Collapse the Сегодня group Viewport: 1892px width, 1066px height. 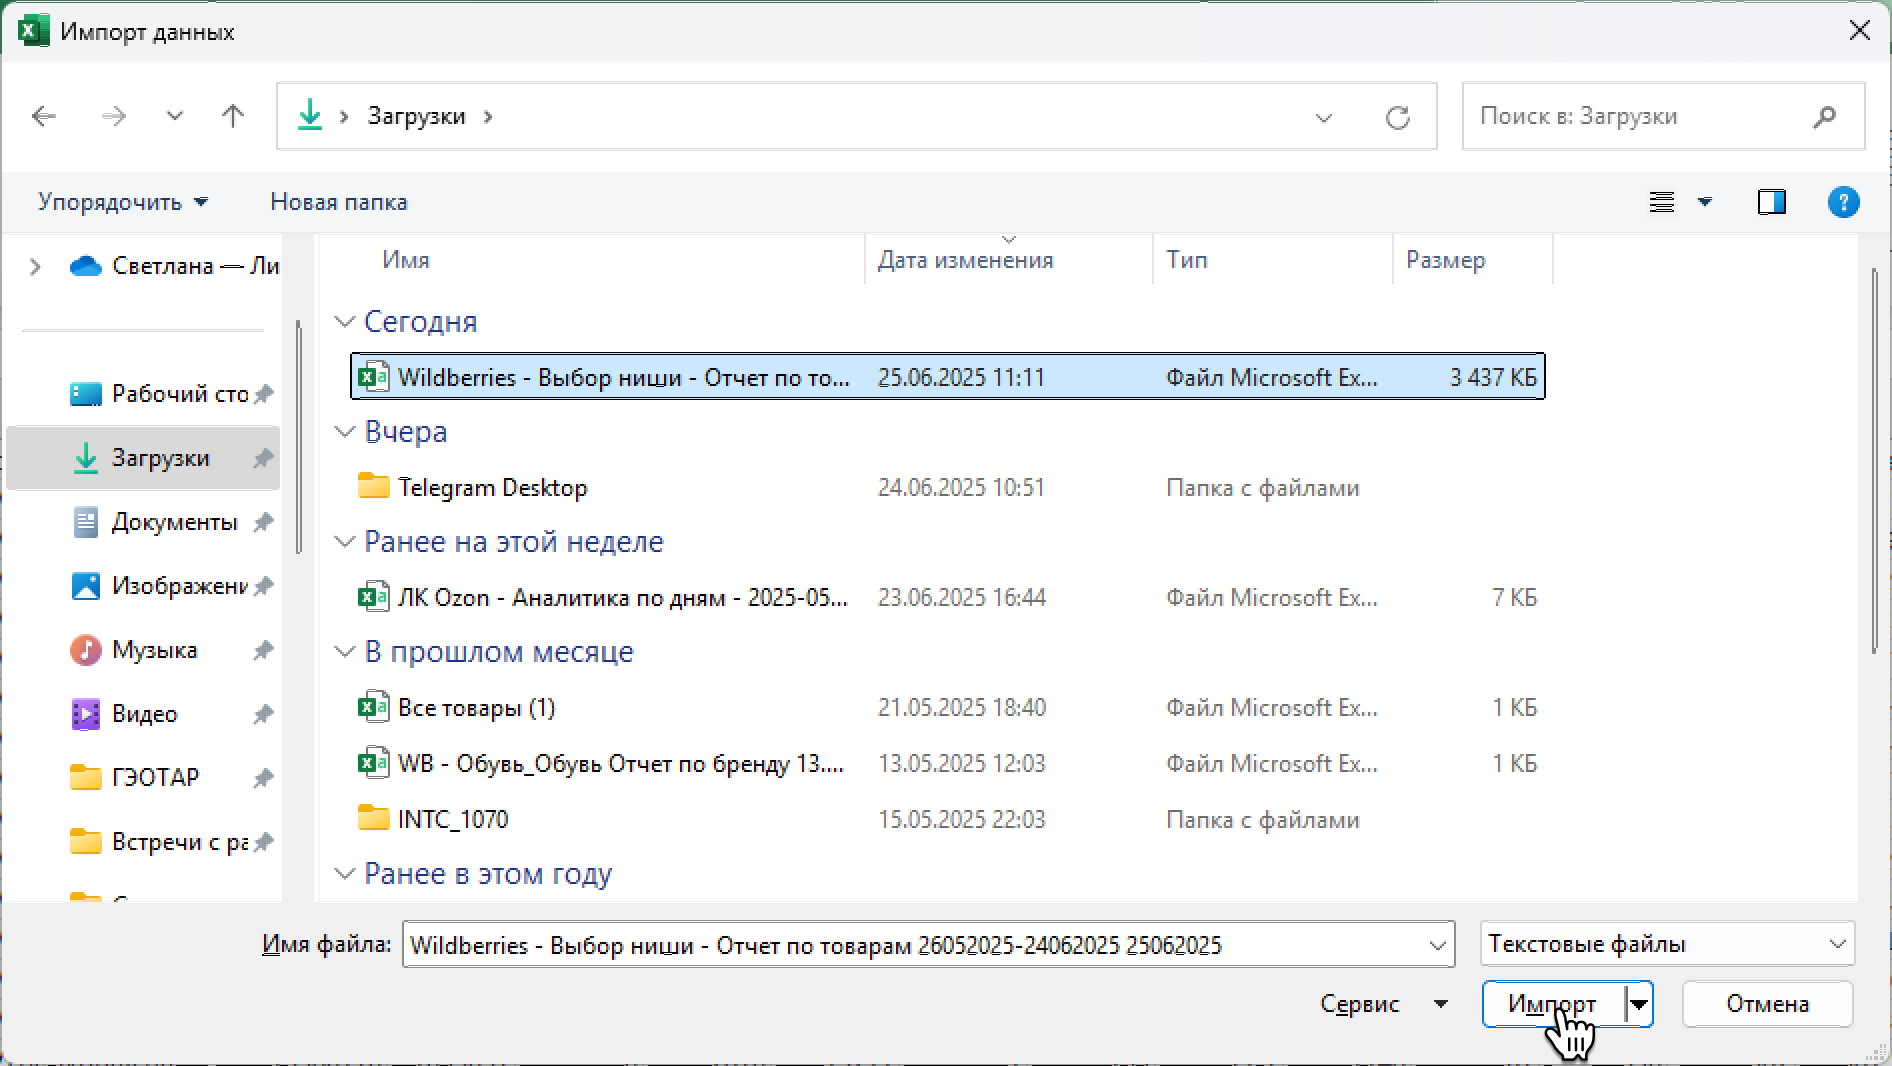coord(345,322)
